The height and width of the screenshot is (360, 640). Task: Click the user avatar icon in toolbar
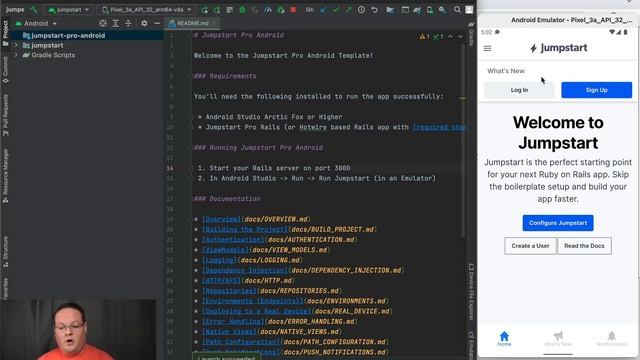[x=469, y=9]
